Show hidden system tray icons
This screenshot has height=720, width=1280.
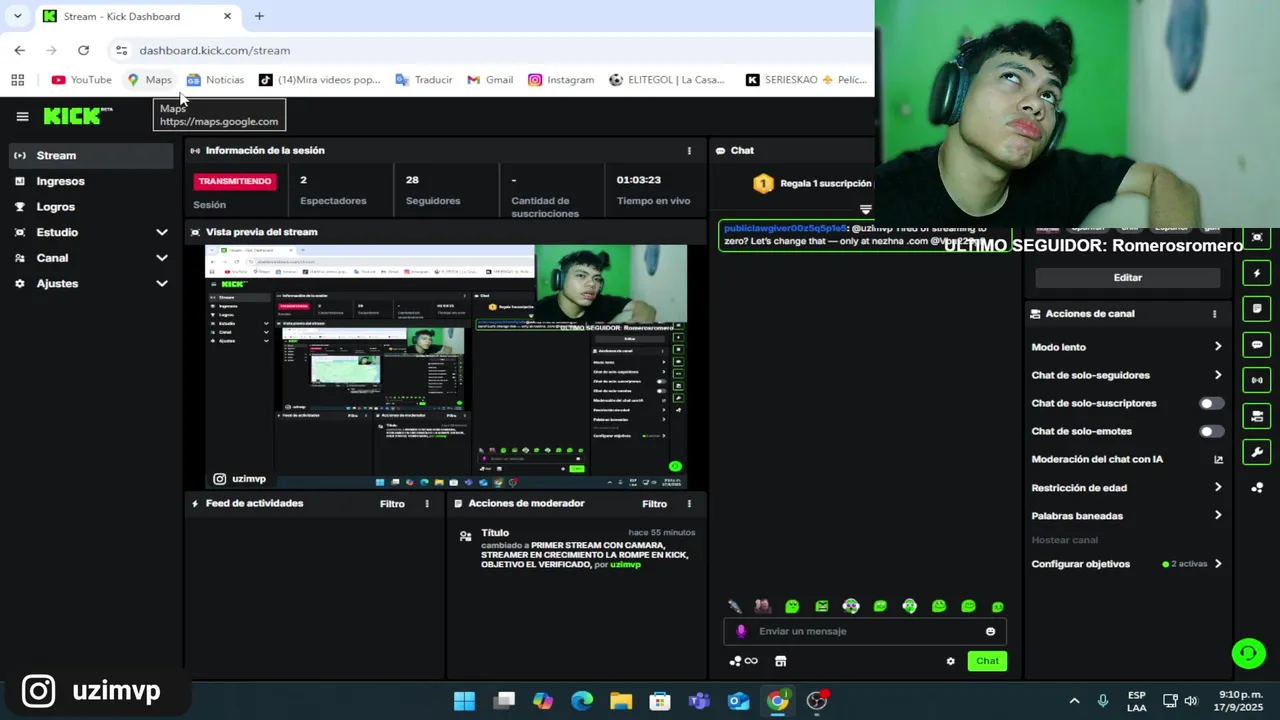[1075, 701]
